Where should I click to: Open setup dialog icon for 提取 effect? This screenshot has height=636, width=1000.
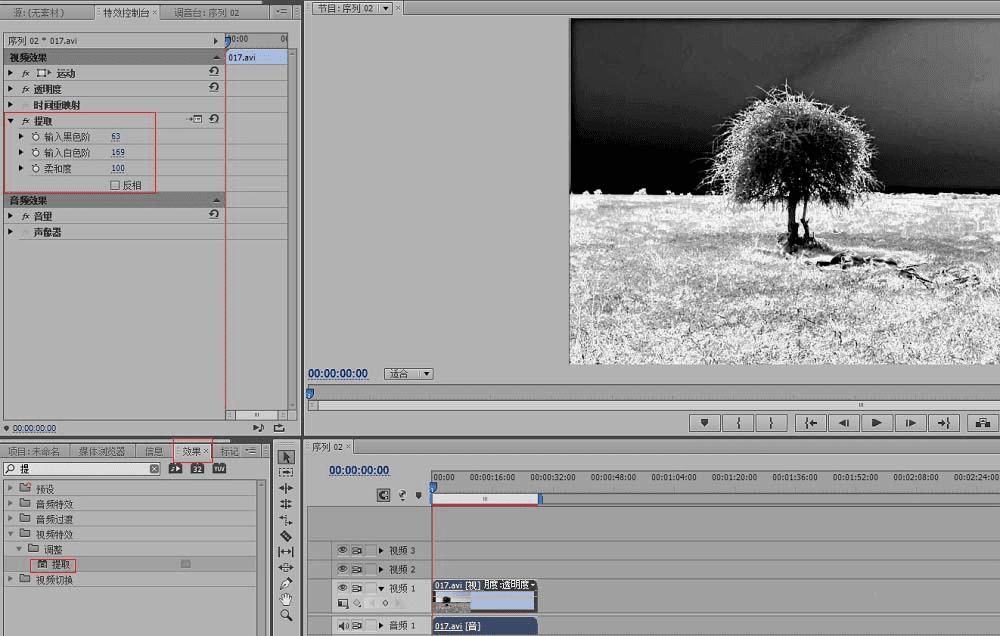click(x=196, y=120)
